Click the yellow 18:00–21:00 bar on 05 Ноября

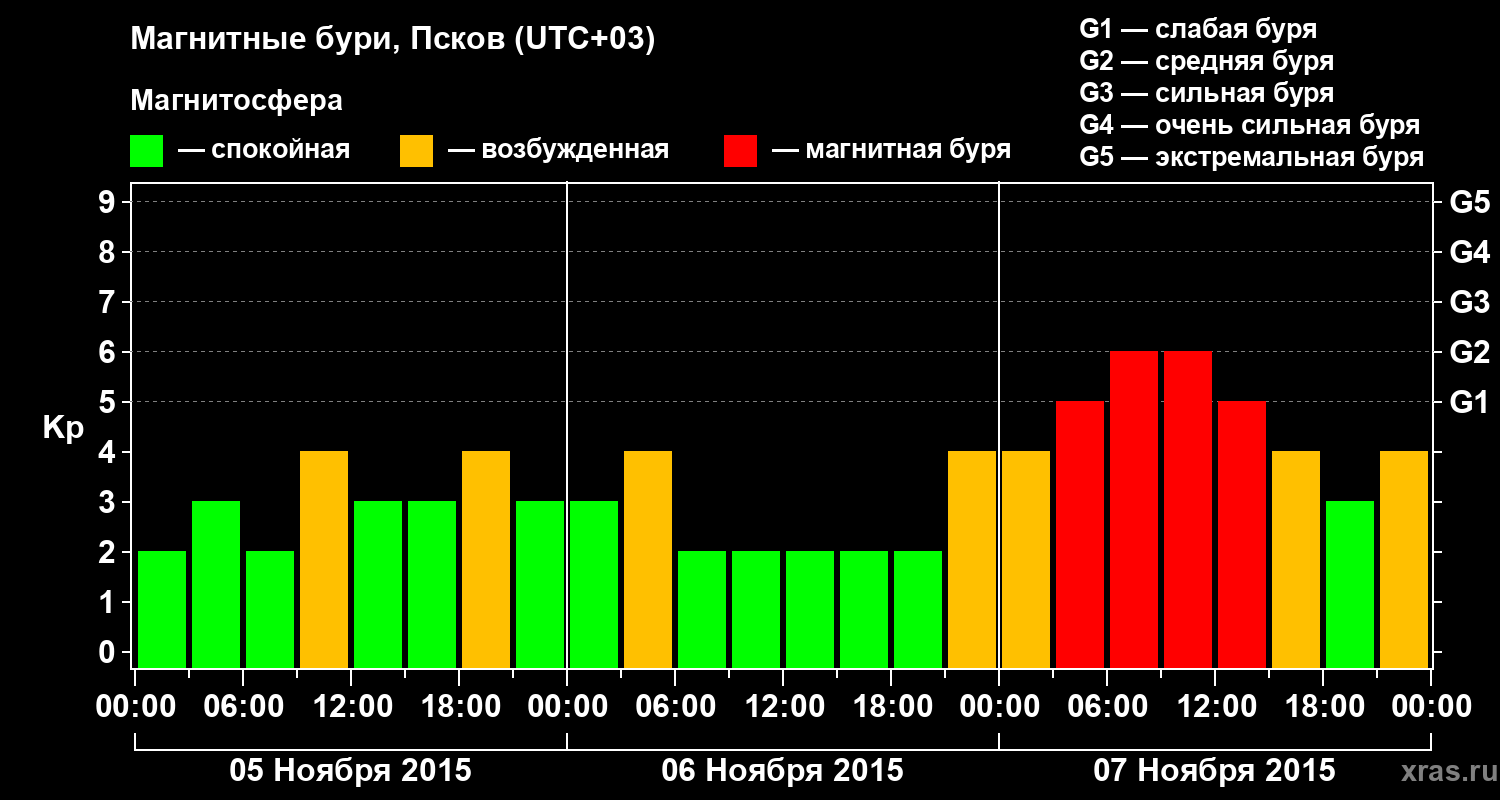486,560
